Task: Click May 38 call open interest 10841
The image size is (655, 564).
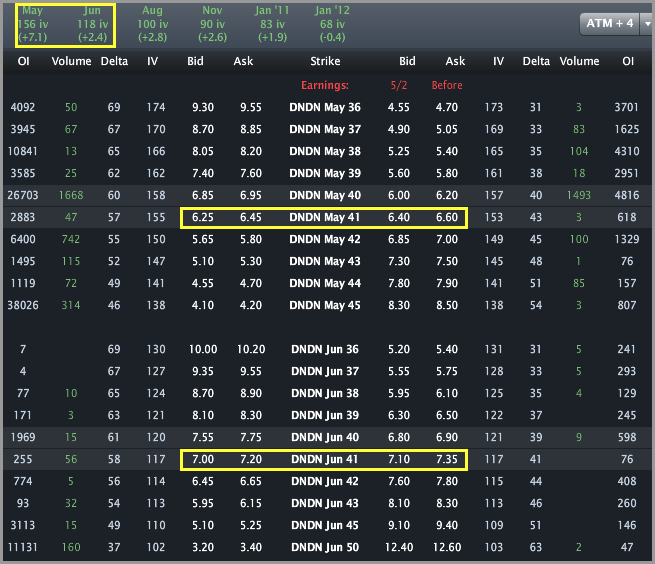Action: (x=23, y=151)
